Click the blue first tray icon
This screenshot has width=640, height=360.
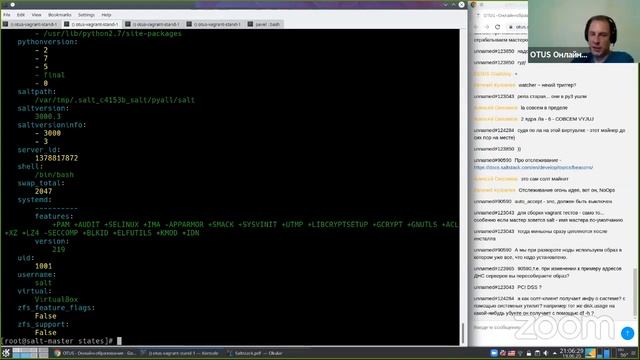[x=494, y=353]
